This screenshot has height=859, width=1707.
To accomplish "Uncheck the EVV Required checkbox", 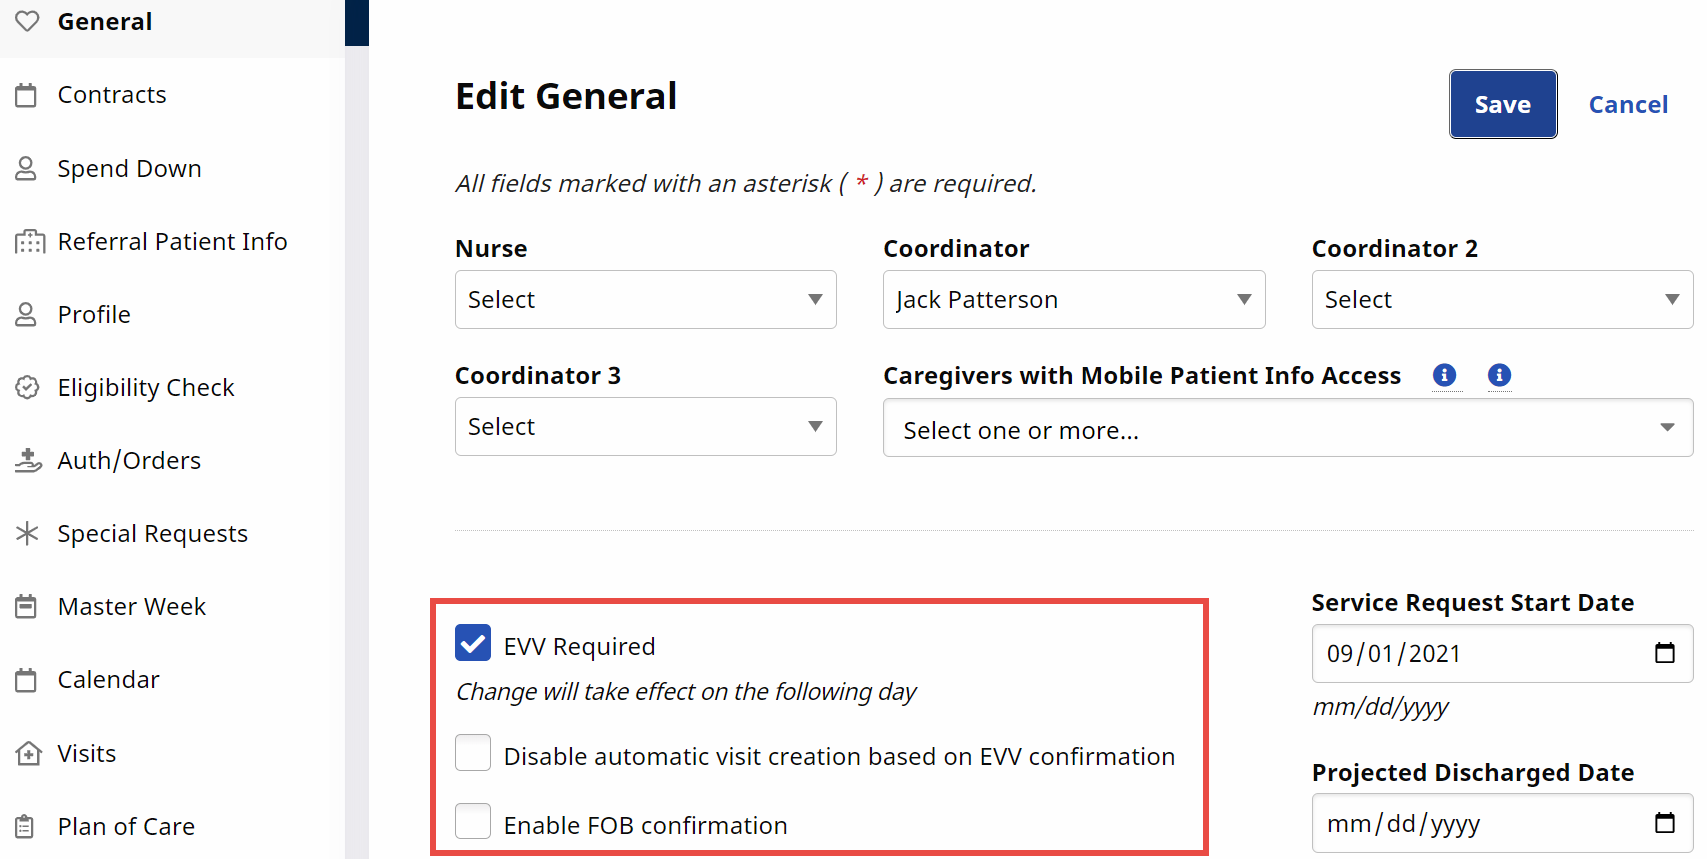I will pyautogui.click(x=473, y=643).
